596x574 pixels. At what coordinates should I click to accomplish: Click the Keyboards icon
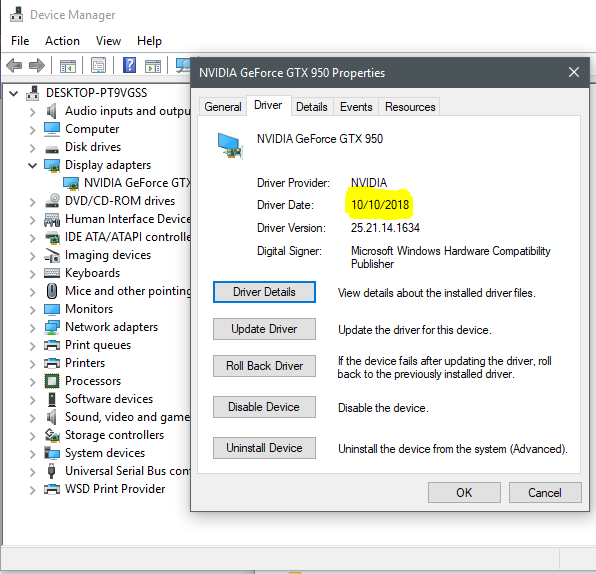click(52, 273)
